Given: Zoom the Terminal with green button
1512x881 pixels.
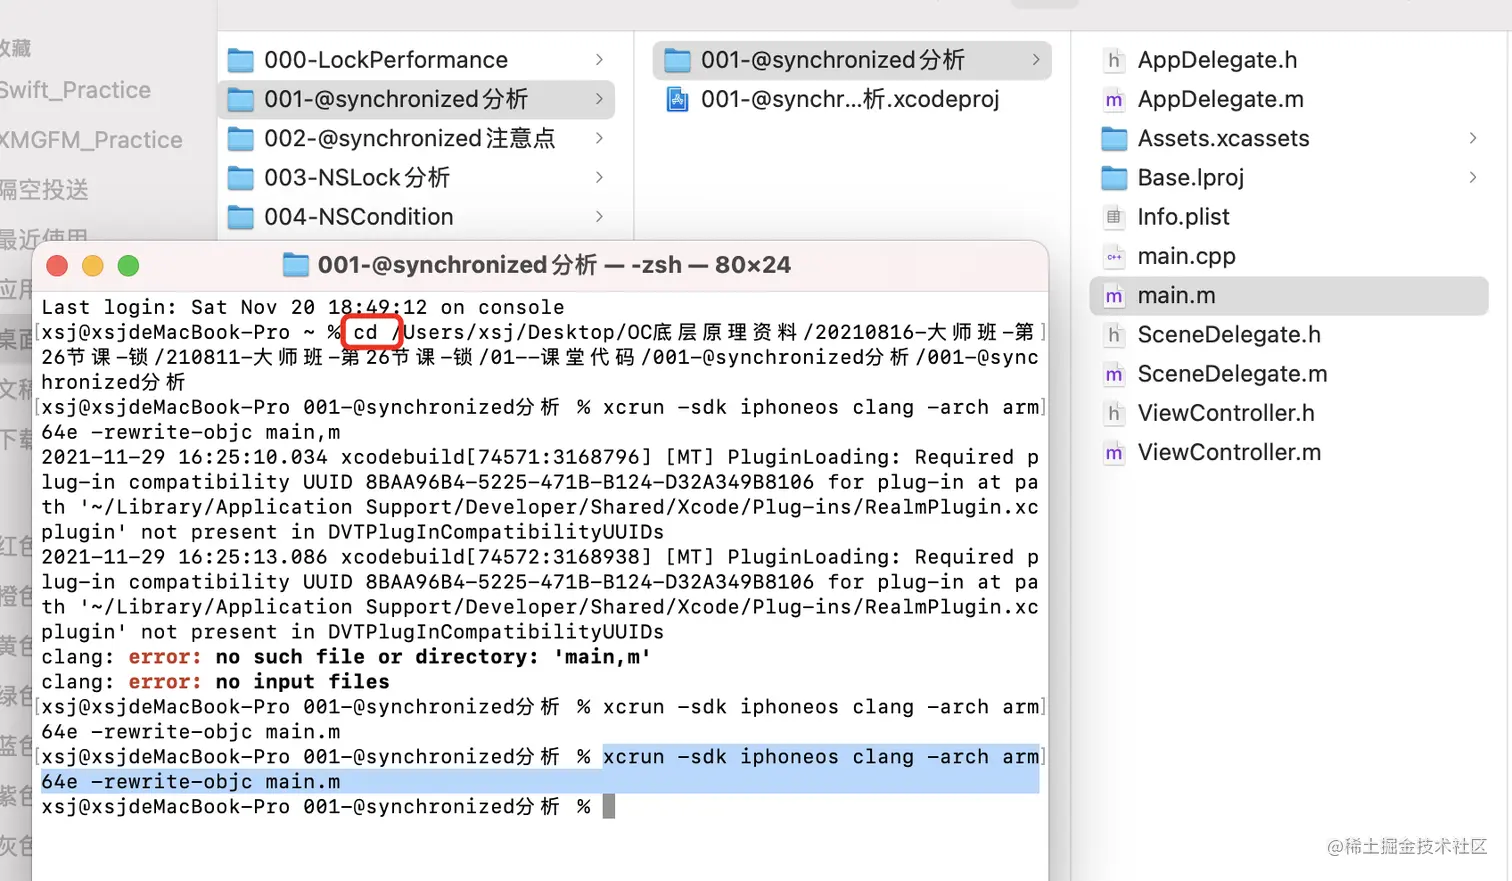Looking at the screenshot, I should tap(128, 266).
